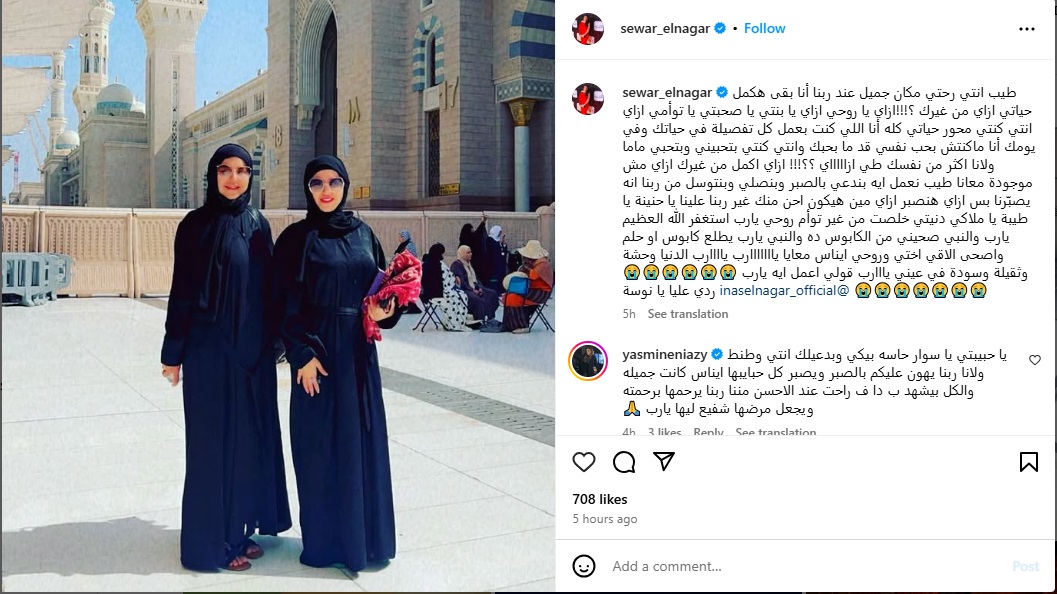Click sewar_elnagar's avatar beside the caption

click(588, 98)
